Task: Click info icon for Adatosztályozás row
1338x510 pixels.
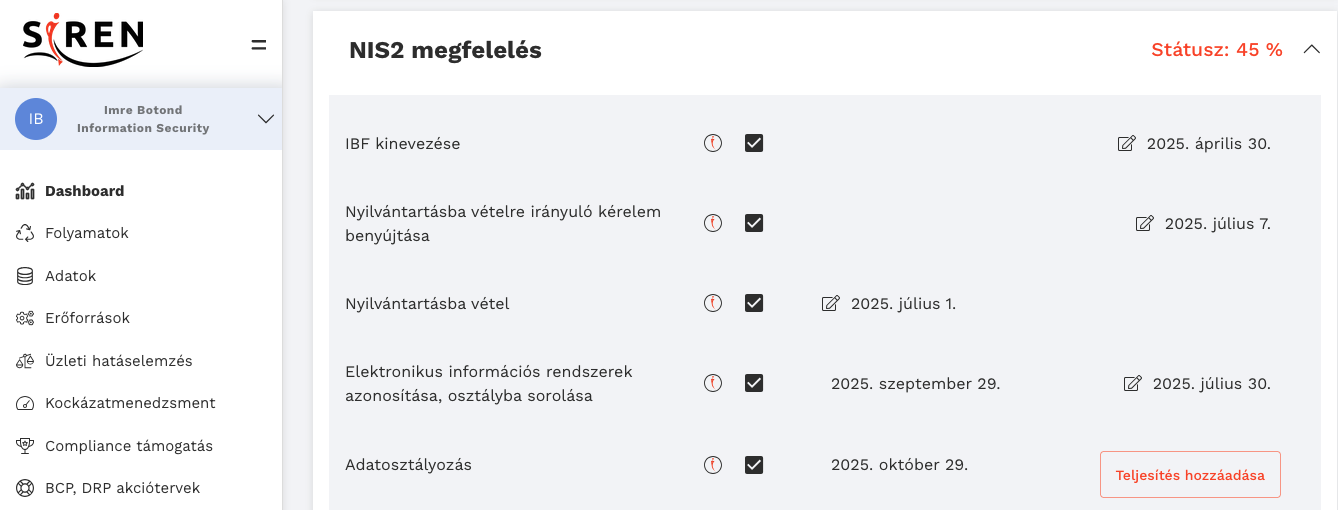Action: coord(713,464)
